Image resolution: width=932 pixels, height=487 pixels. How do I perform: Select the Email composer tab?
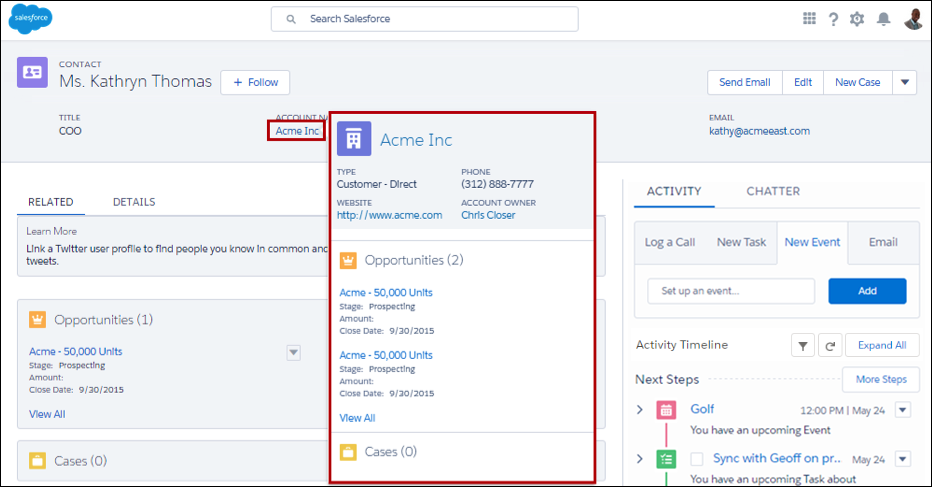(x=883, y=243)
